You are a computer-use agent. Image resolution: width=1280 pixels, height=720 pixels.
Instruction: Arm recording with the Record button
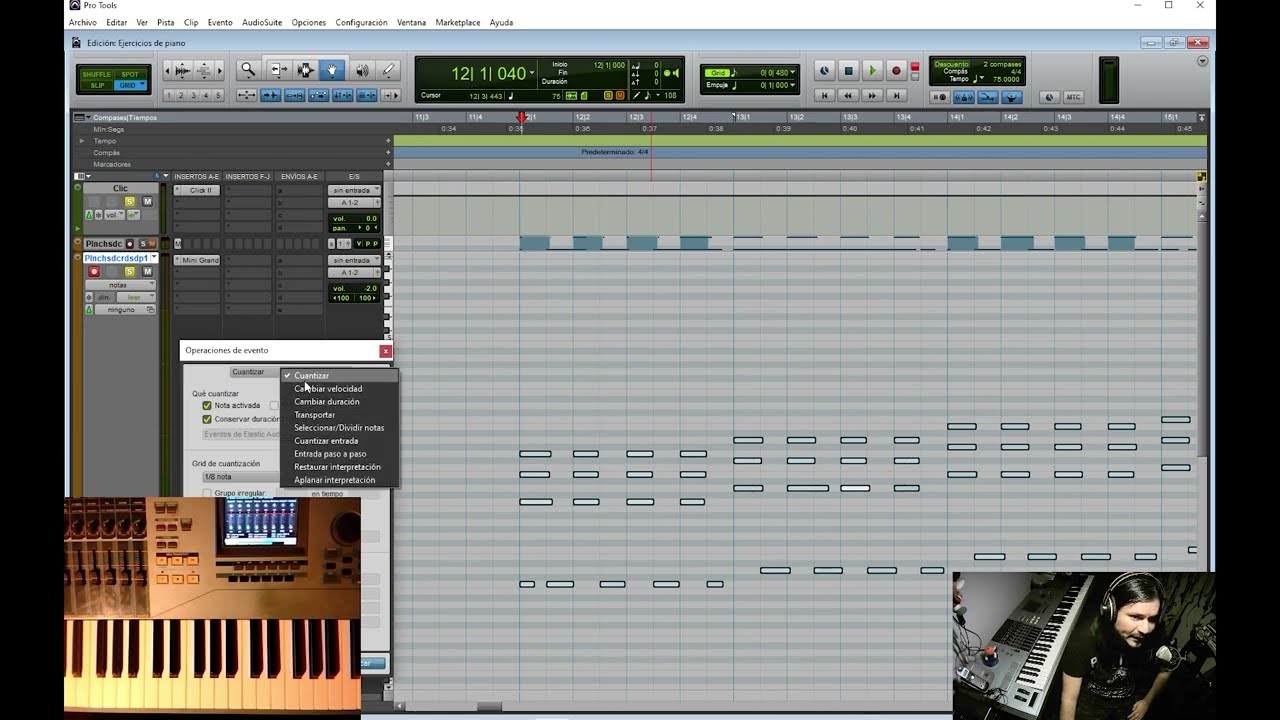tap(896, 71)
